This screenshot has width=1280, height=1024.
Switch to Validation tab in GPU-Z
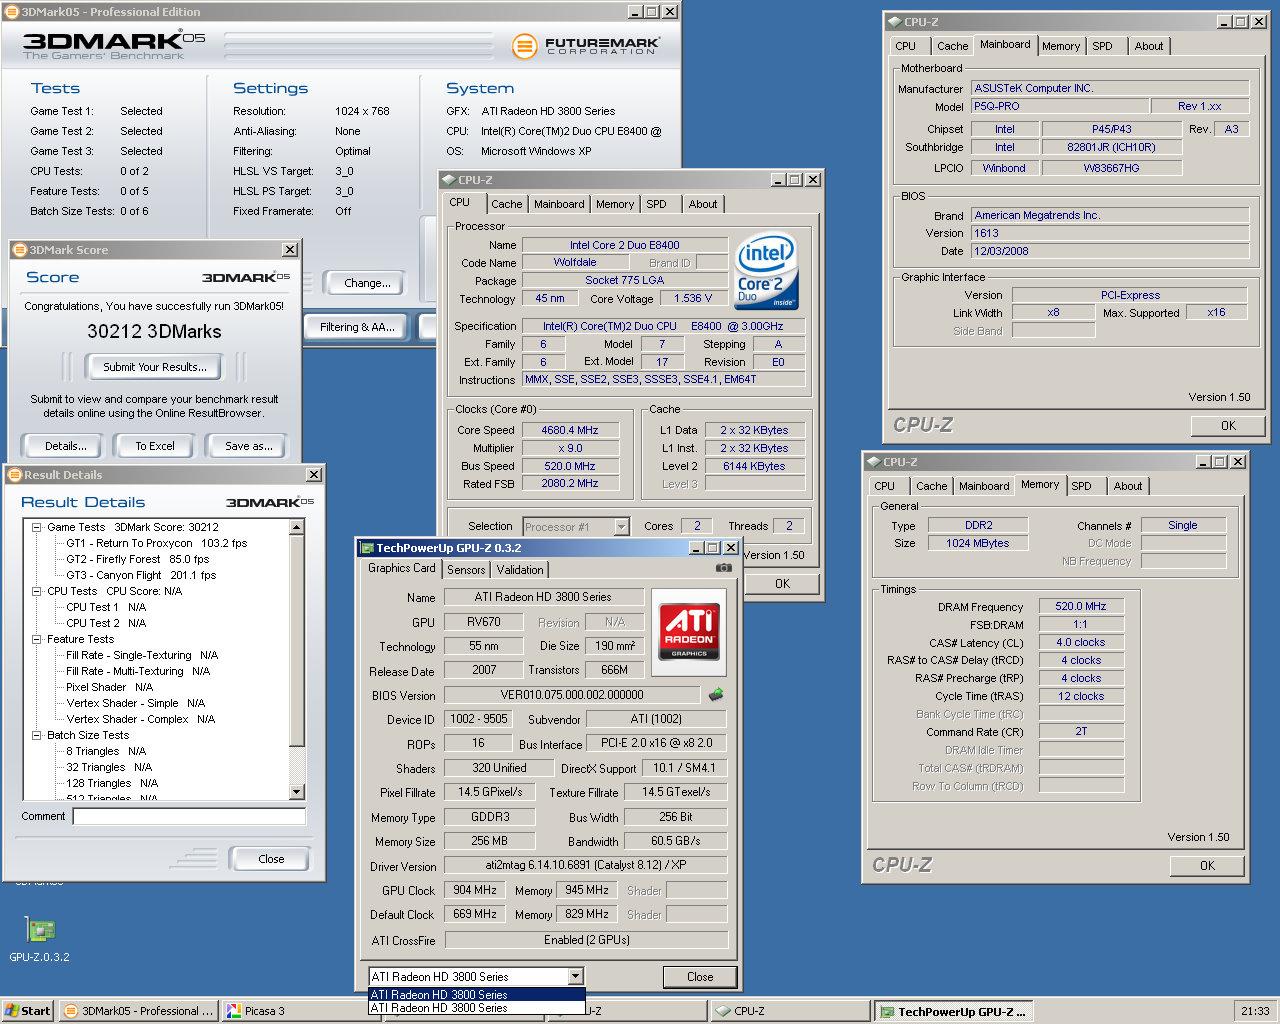point(520,570)
